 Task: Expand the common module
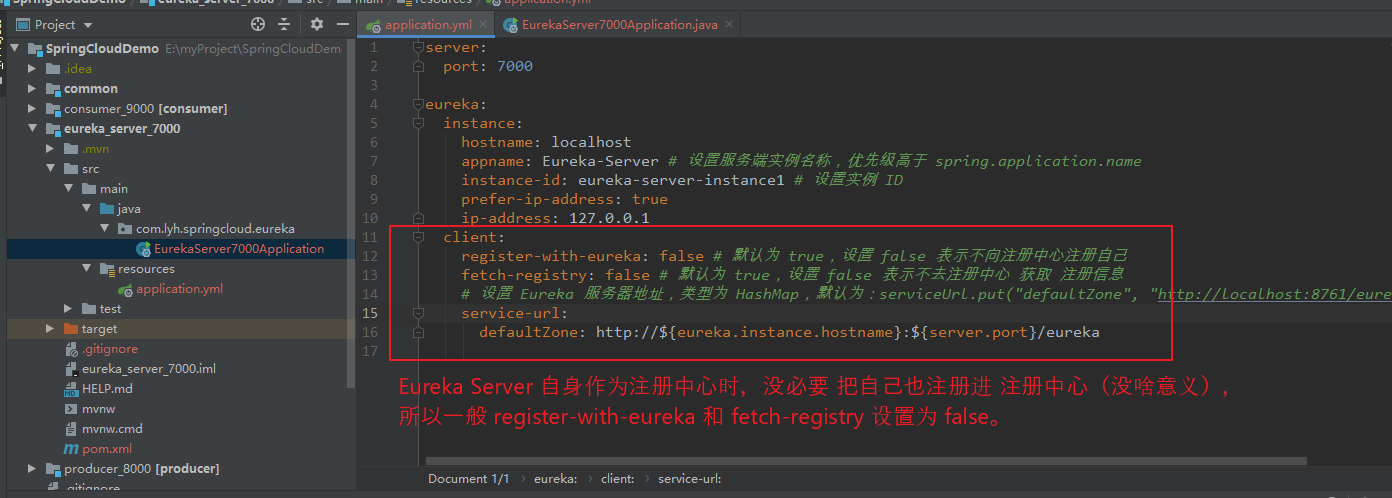pos(33,89)
